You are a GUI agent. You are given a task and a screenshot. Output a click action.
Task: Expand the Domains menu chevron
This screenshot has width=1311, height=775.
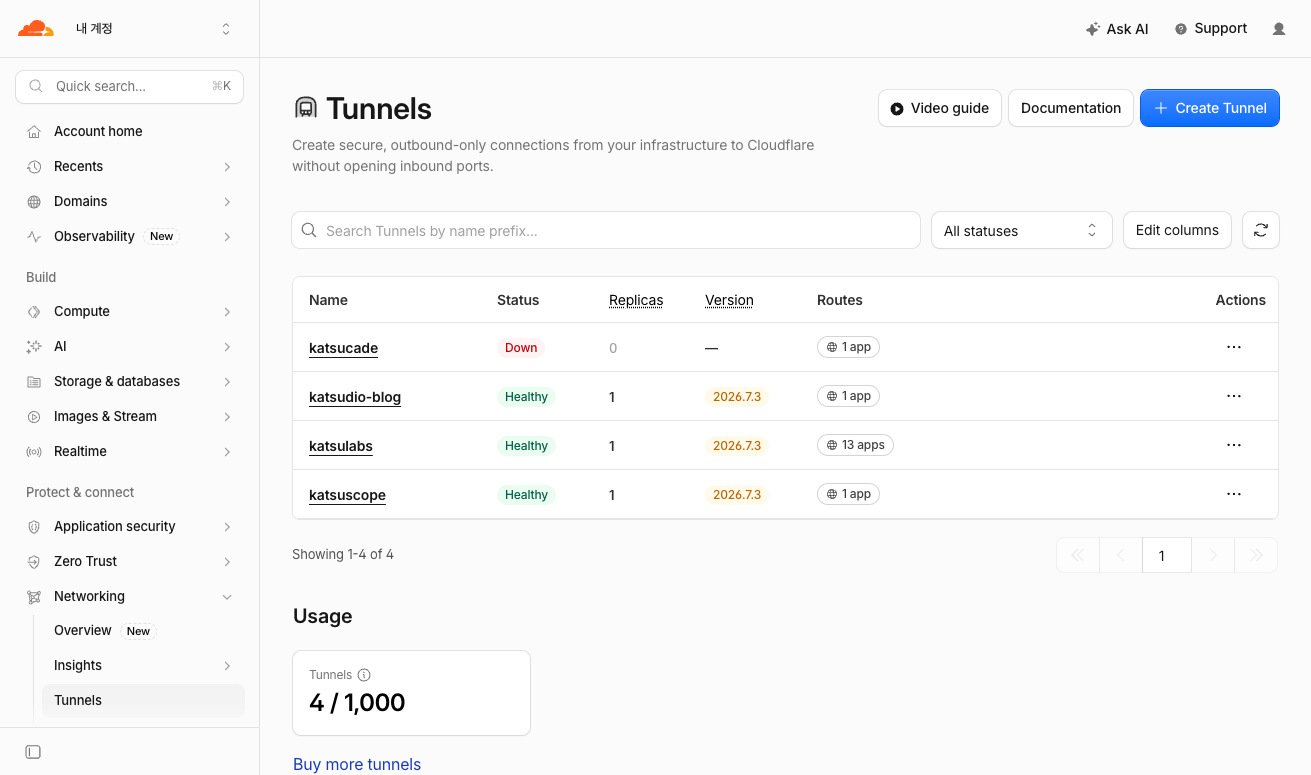point(227,202)
